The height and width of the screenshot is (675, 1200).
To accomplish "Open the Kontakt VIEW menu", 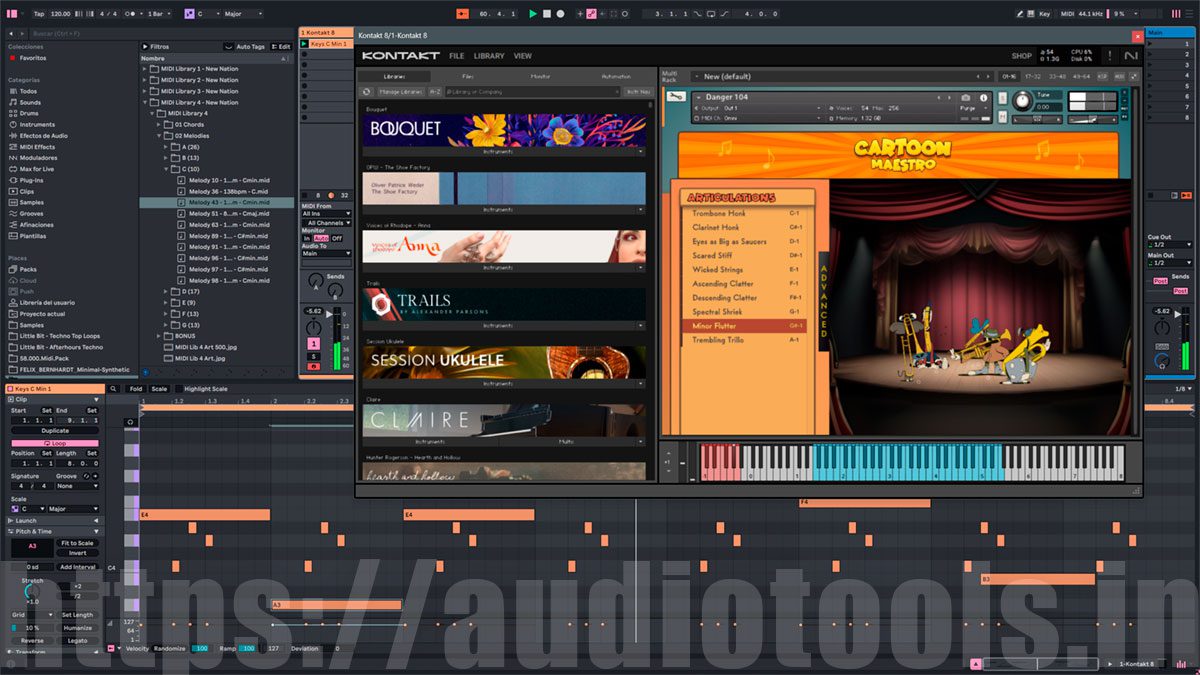I will click(x=523, y=56).
